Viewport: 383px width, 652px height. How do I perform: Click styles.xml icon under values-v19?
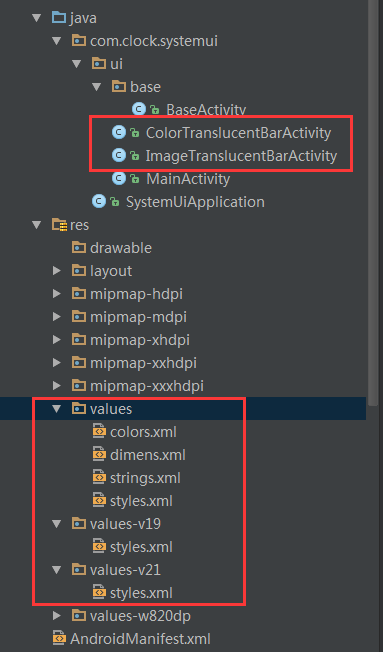coord(99,547)
